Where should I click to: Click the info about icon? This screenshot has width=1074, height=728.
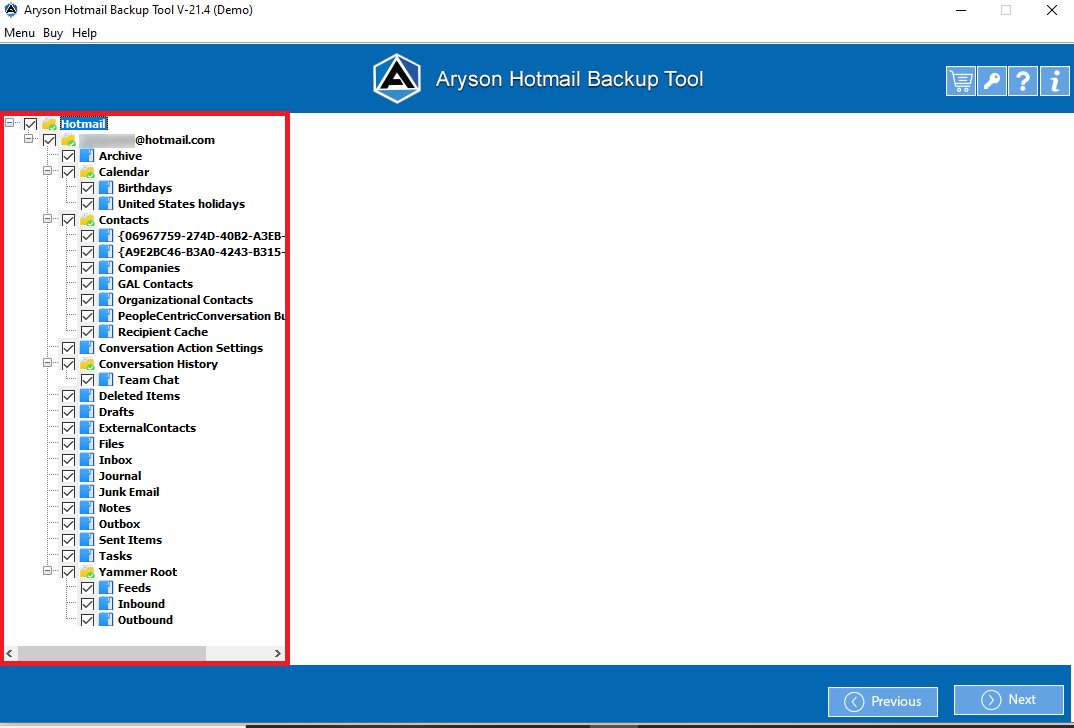[x=1054, y=81]
